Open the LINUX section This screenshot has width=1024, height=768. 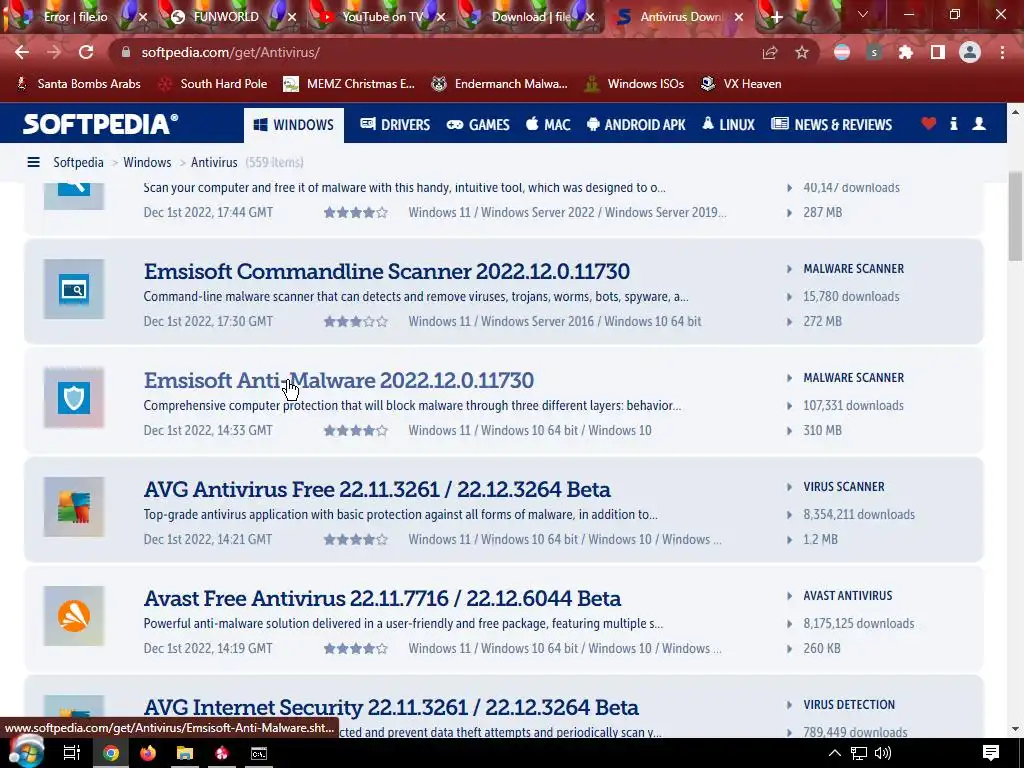(728, 125)
